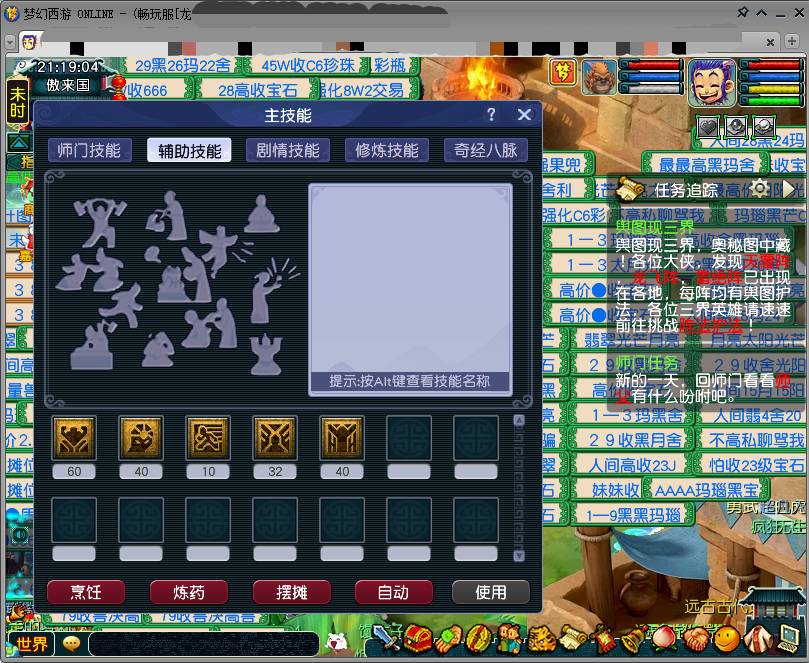Click the 摆摊 stall button
Image resolution: width=809 pixels, height=663 pixels.
point(292,592)
